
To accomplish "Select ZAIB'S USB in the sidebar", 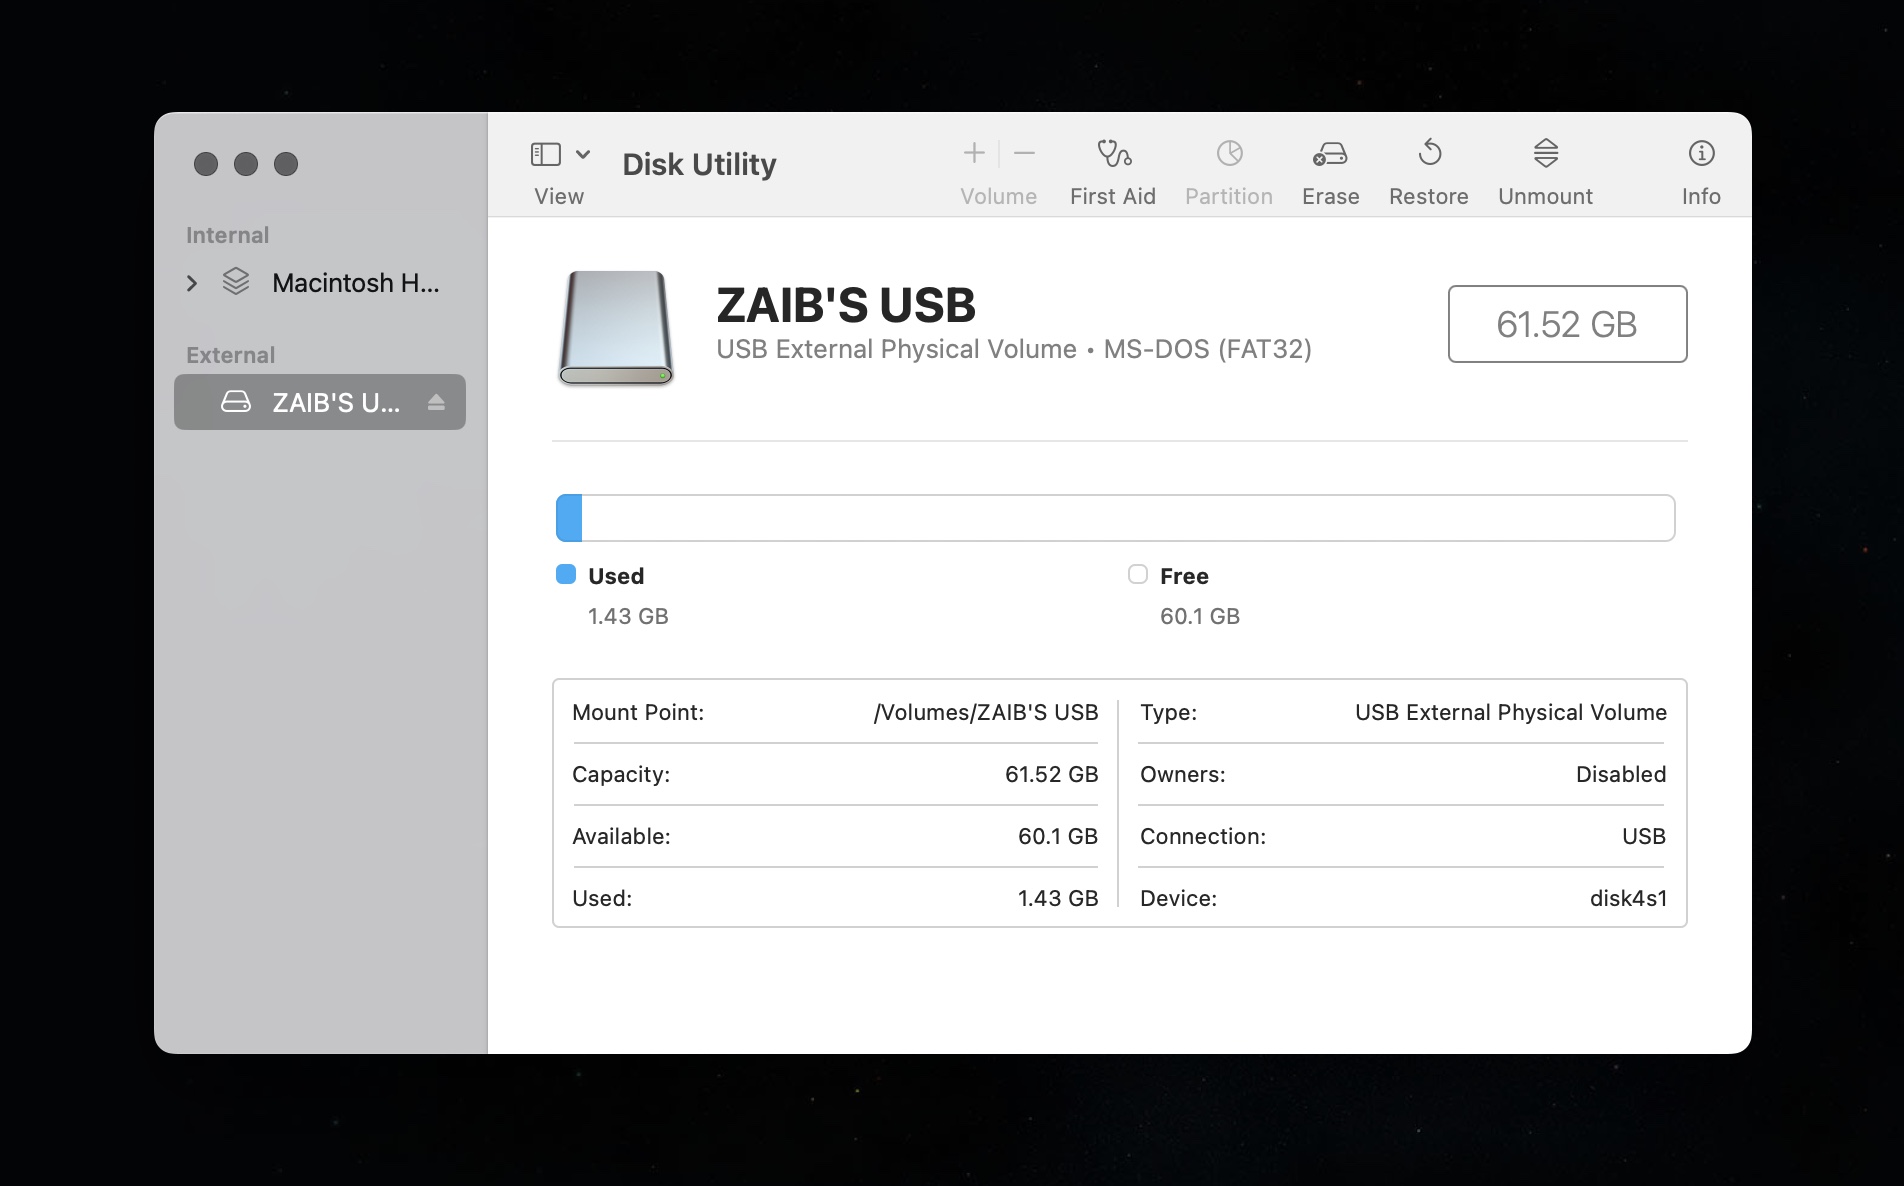I will pos(320,402).
